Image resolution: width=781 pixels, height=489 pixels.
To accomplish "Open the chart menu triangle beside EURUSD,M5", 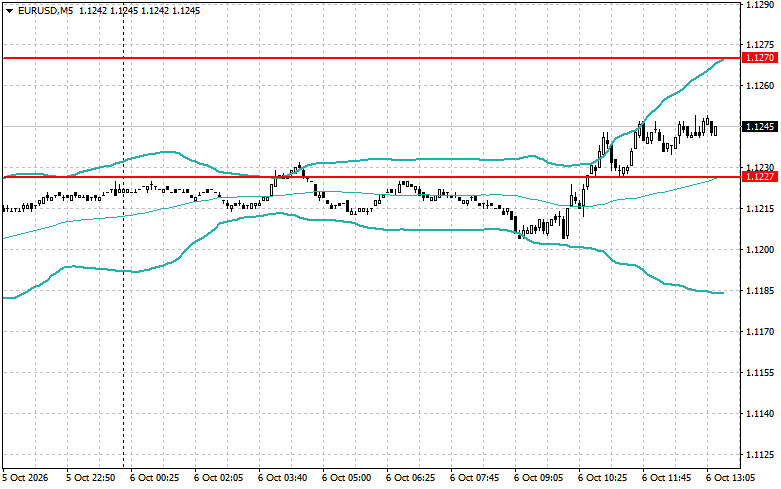I will click(9, 11).
